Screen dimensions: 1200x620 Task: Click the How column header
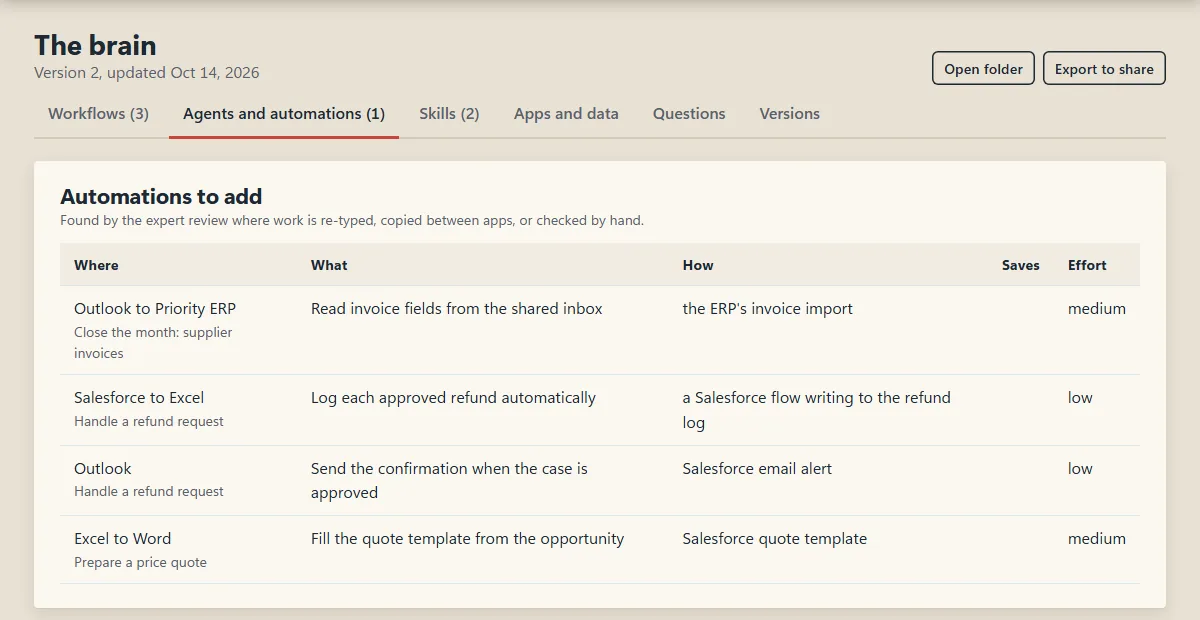(698, 265)
